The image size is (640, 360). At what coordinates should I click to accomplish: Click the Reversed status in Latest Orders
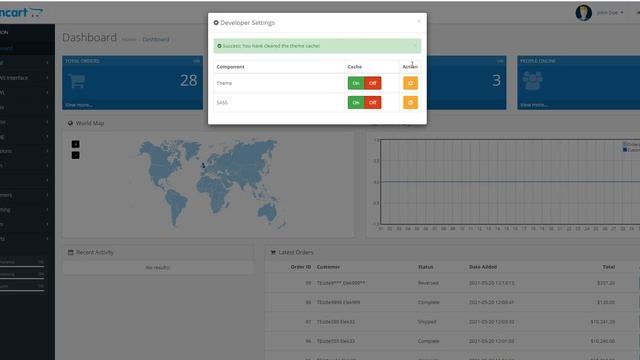[x=428, y=283]
